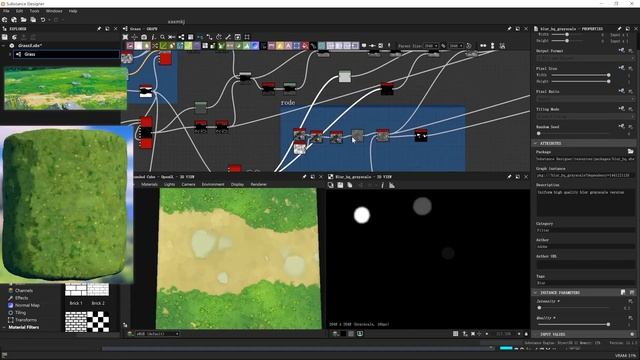Click the camera icon in graph toolbar
The width and height of the screenshot is (640, 360).
pos(144,37)
